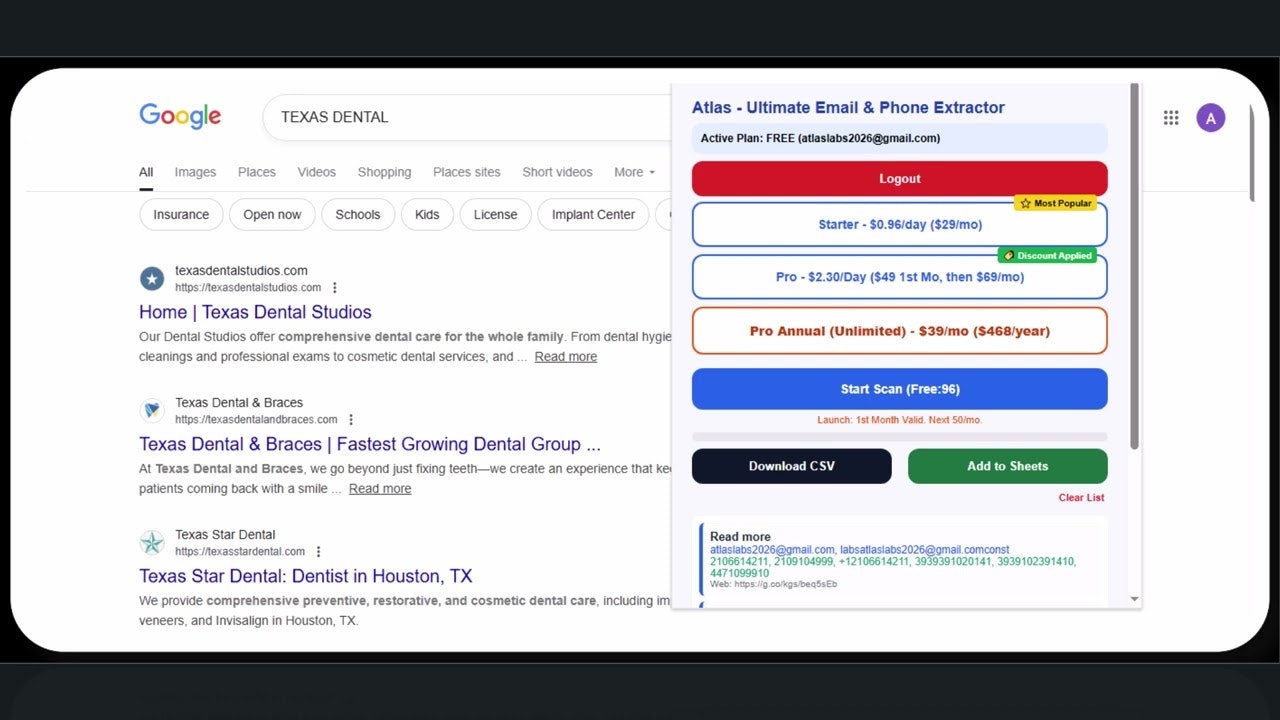Screen dimensions: 1280x720
Task: Open Texas Star Dental: Dentist in Houston link
Action: pyautogui.click(x=305, y=576)
